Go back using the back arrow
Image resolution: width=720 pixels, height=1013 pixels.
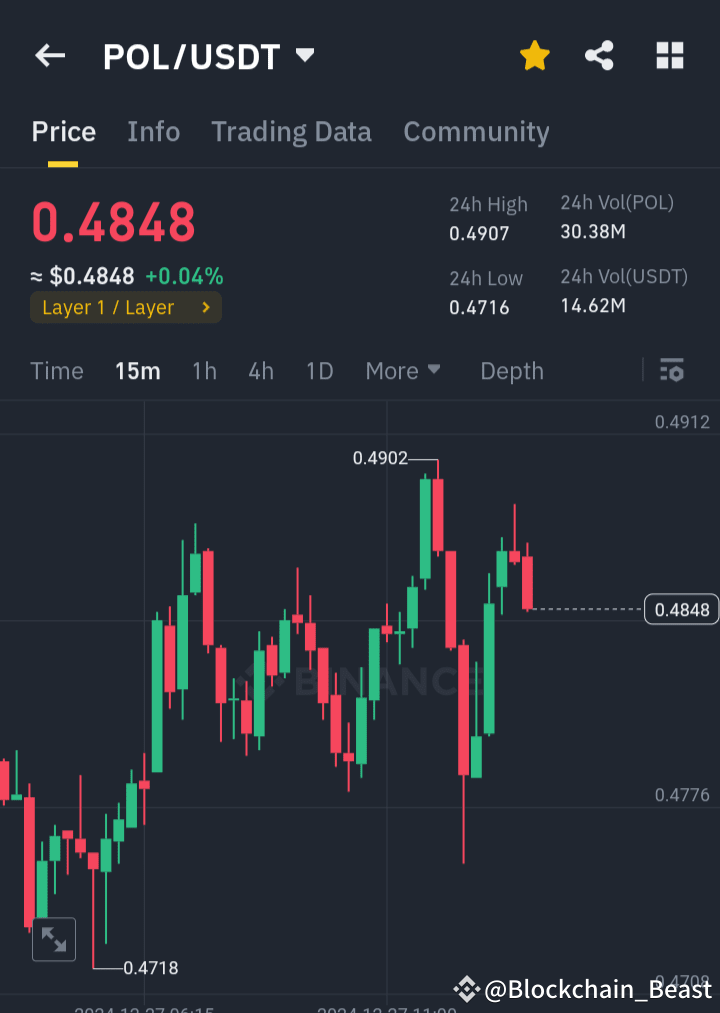49,55
